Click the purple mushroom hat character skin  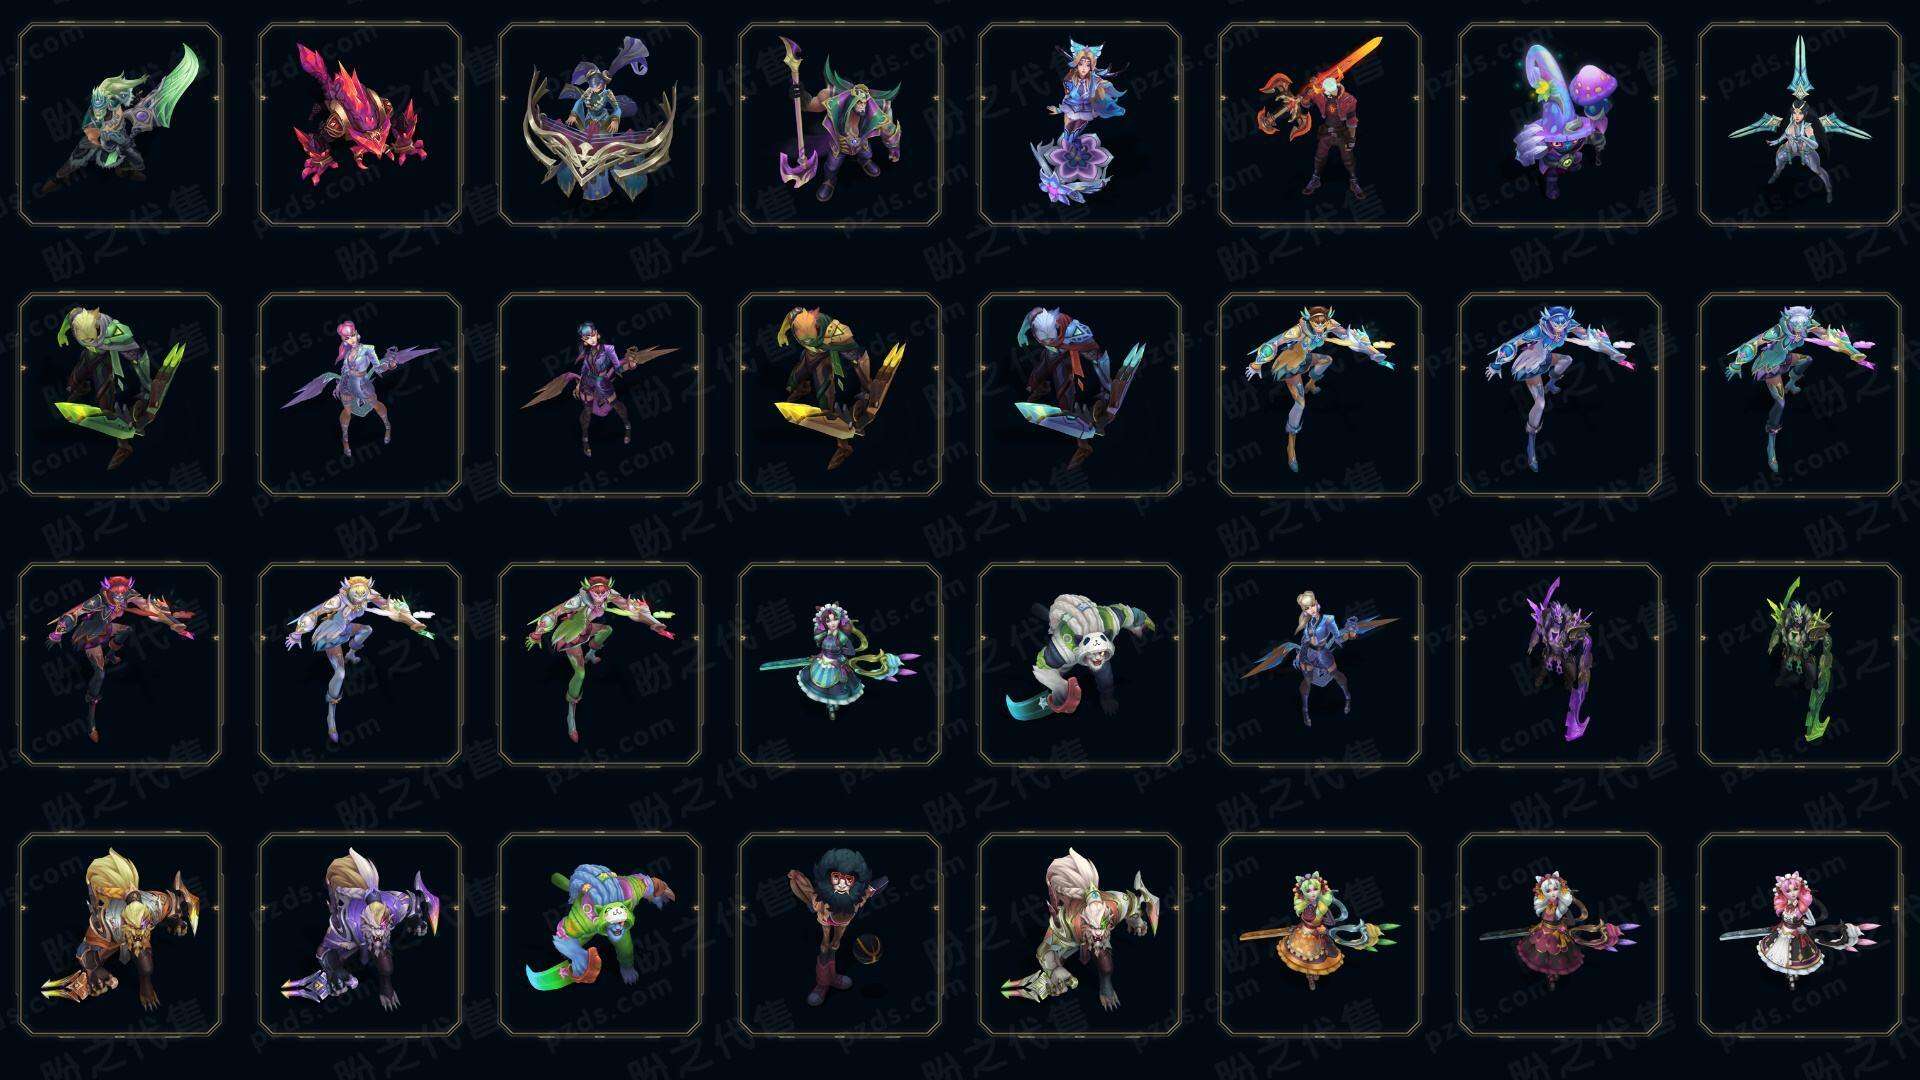click(1560, 125)
